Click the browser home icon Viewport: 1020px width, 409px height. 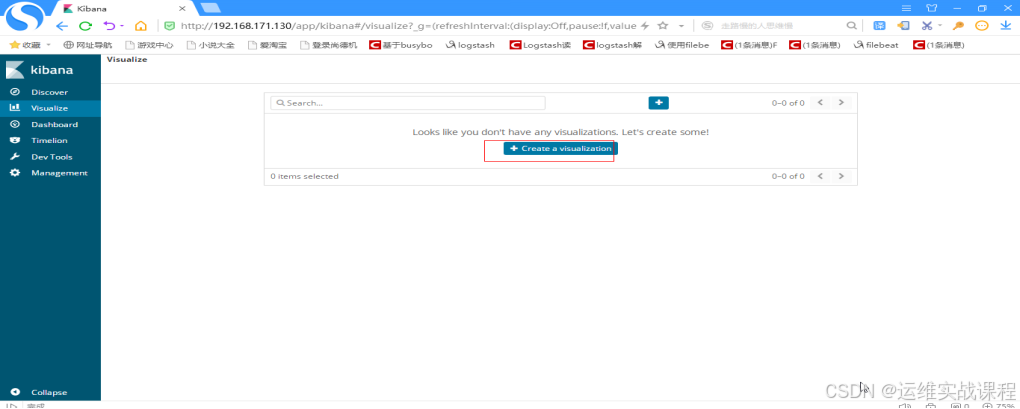point(141,26)
